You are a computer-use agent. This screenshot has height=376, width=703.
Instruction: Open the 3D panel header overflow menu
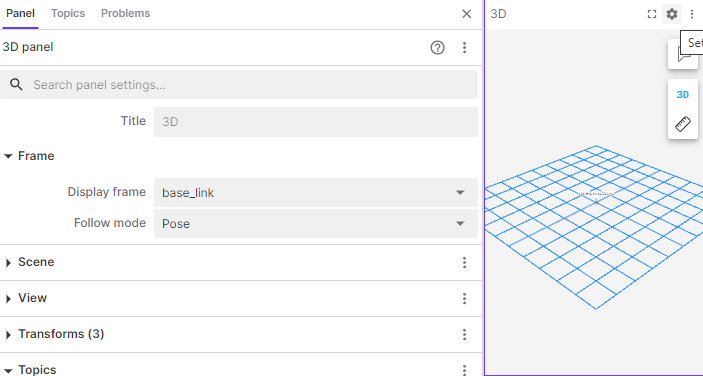point(692,14)
